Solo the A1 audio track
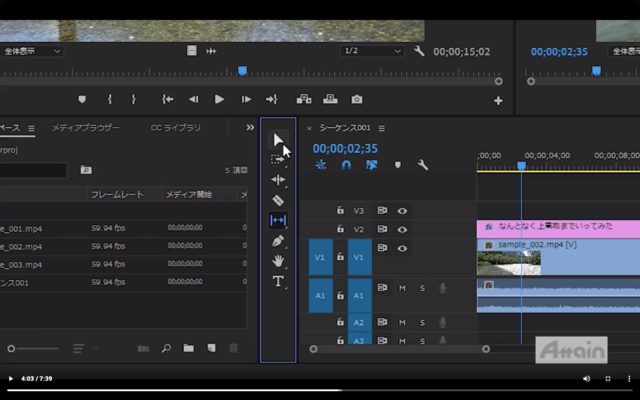Image resolution: width=640 pixels, height=400 pixels. (422, 288)
